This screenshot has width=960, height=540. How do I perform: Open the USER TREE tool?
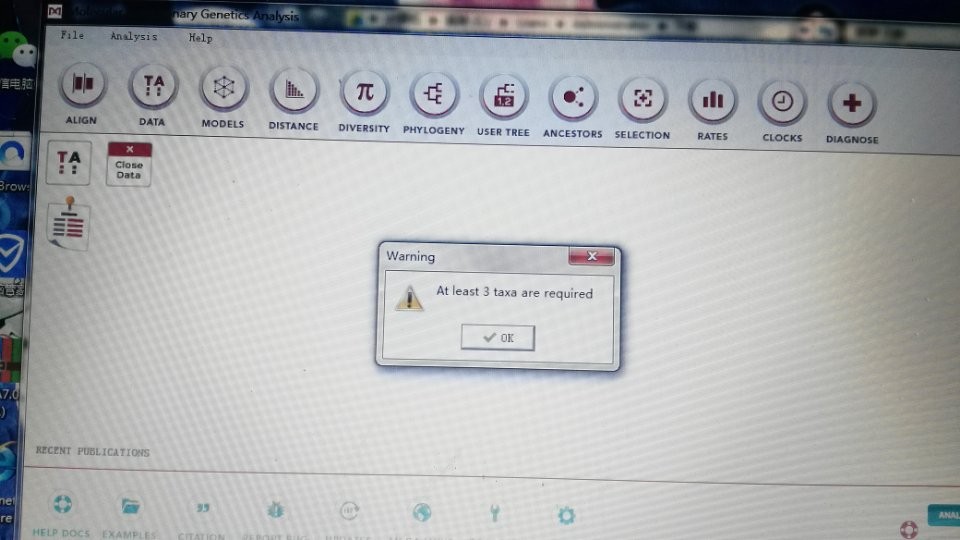tap(503, 97)
